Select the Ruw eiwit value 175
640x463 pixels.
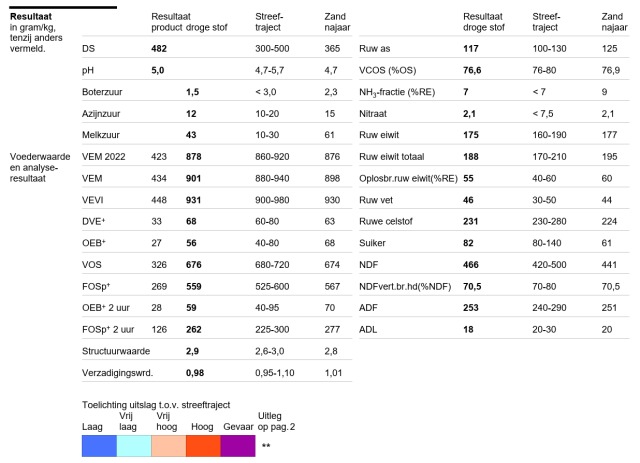click(471, 135)
